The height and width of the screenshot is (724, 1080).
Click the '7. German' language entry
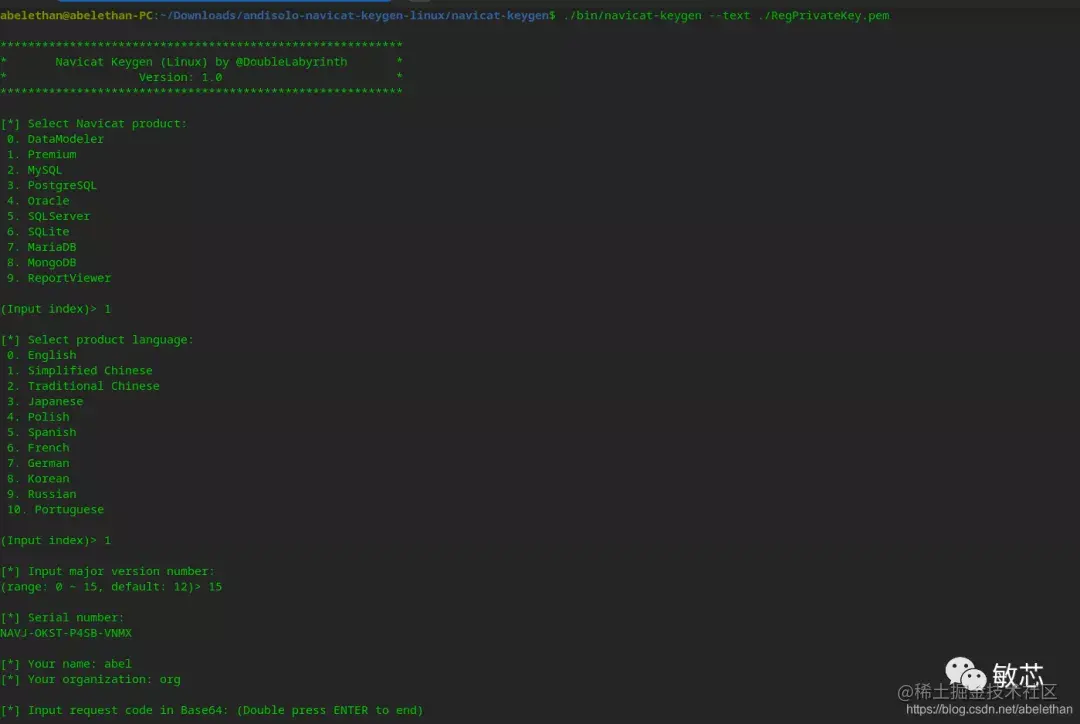(39, 463)
